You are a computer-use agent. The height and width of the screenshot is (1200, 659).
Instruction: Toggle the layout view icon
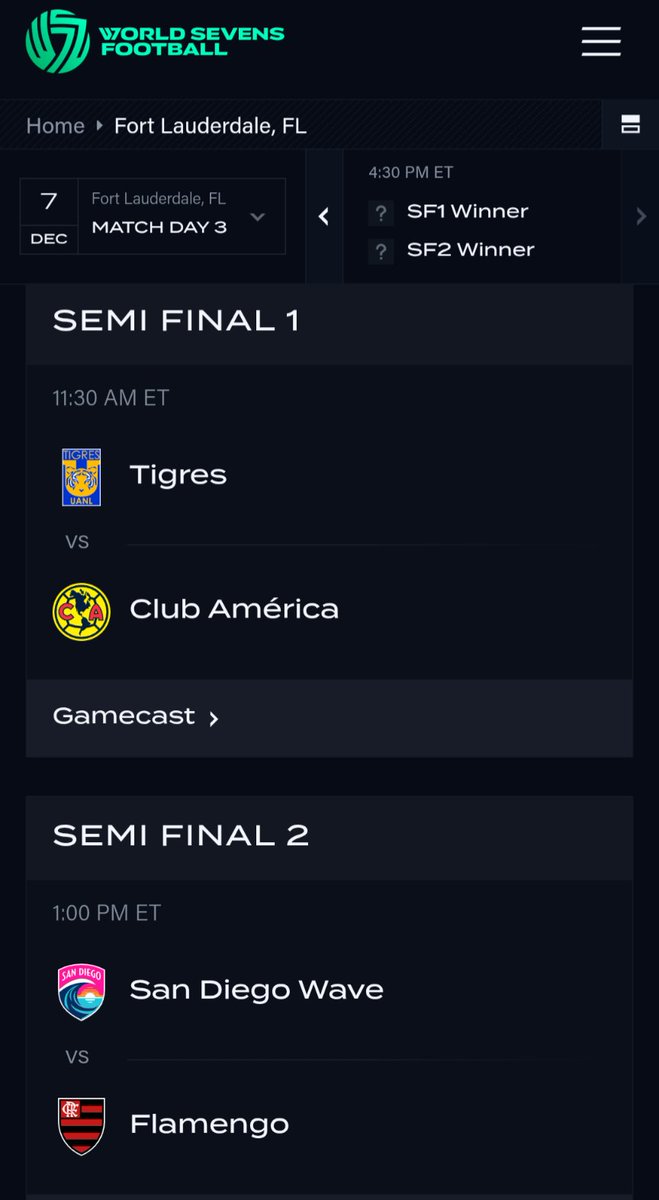coord(630,125)
